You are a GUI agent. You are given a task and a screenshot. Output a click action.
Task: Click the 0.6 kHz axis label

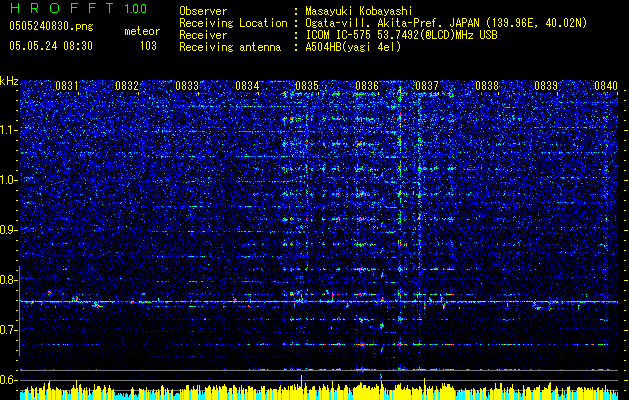click(x=8, y=380)
